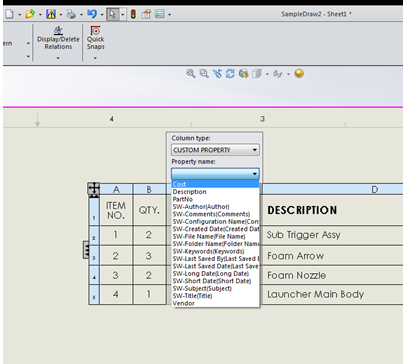Expand the Hide/Show Items dropdown arrow
Viewport: 405px width, 364px height.
coord(288,74)
